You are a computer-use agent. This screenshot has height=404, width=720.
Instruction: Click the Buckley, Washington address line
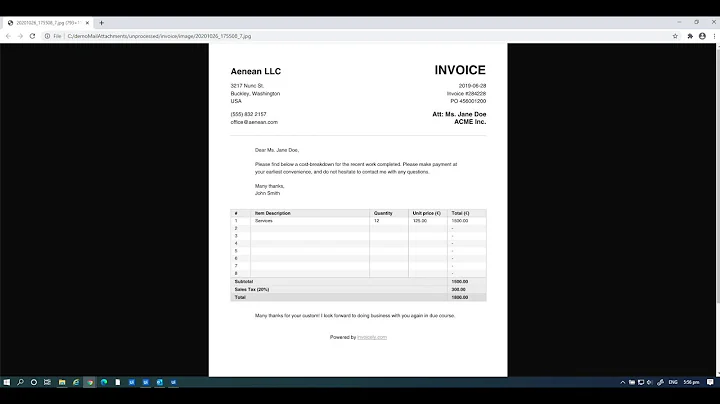[x=255, y=93]
